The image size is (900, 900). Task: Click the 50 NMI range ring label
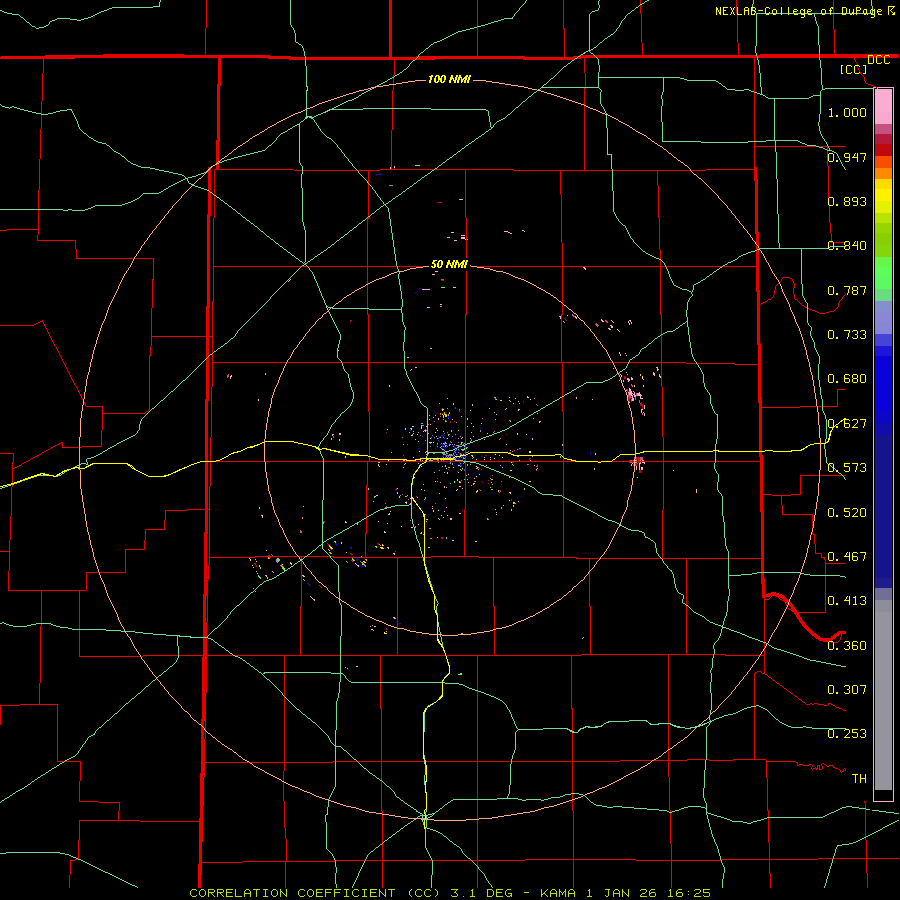(x=449, y=264)
